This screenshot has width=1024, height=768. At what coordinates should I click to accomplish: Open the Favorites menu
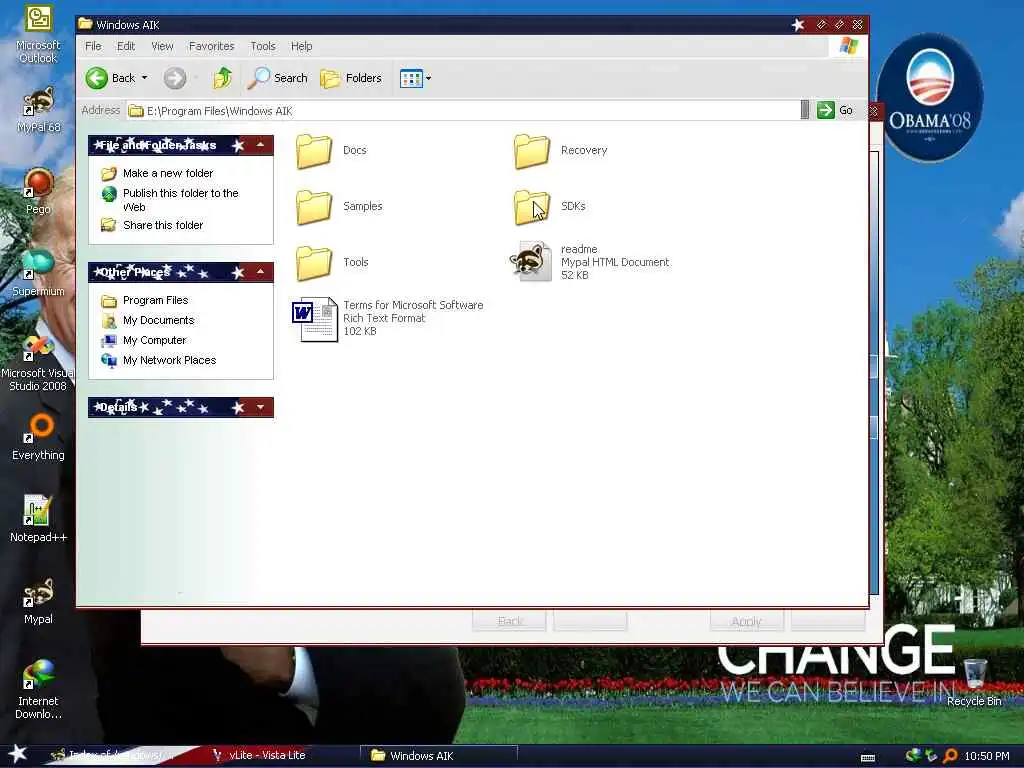tap(212, 46)
